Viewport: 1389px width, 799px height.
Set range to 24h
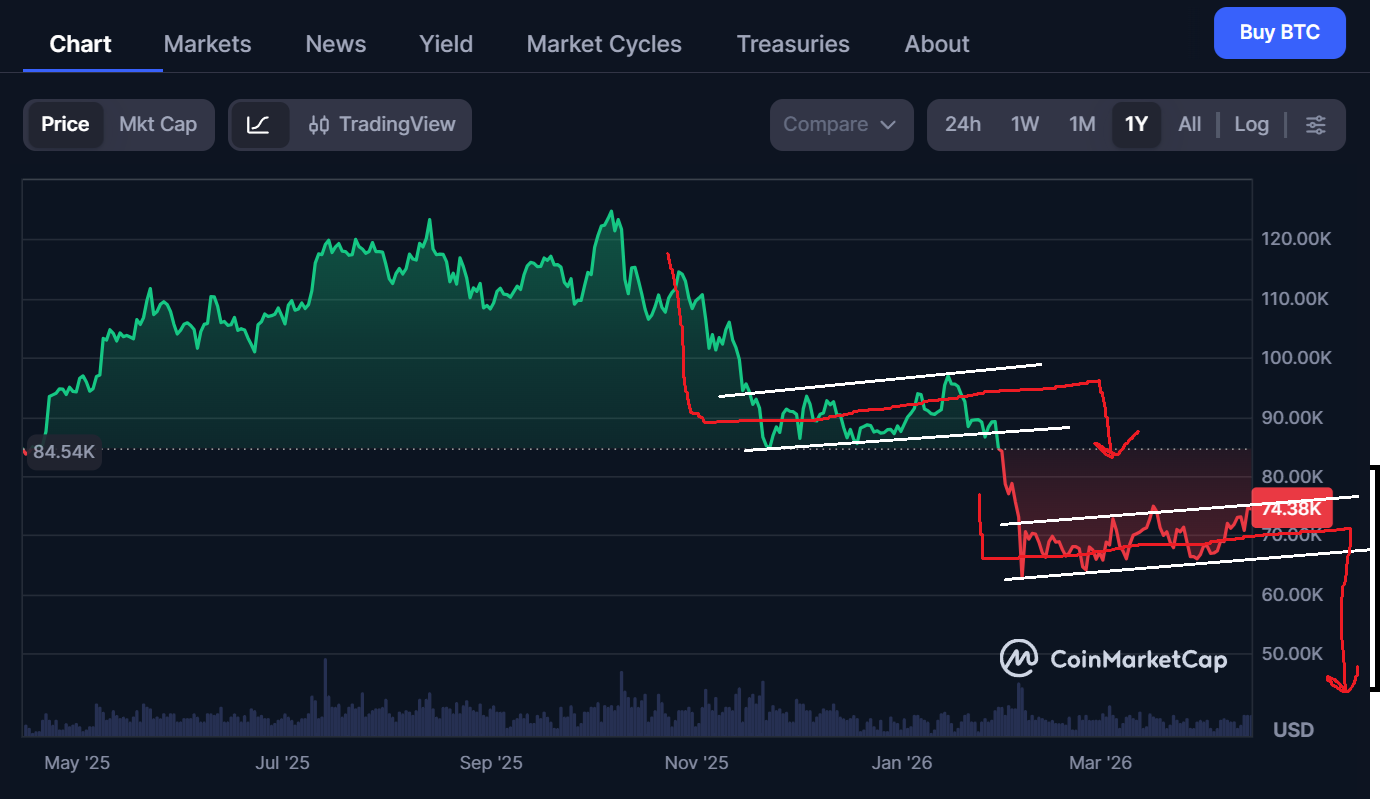[x=963, y=125]
